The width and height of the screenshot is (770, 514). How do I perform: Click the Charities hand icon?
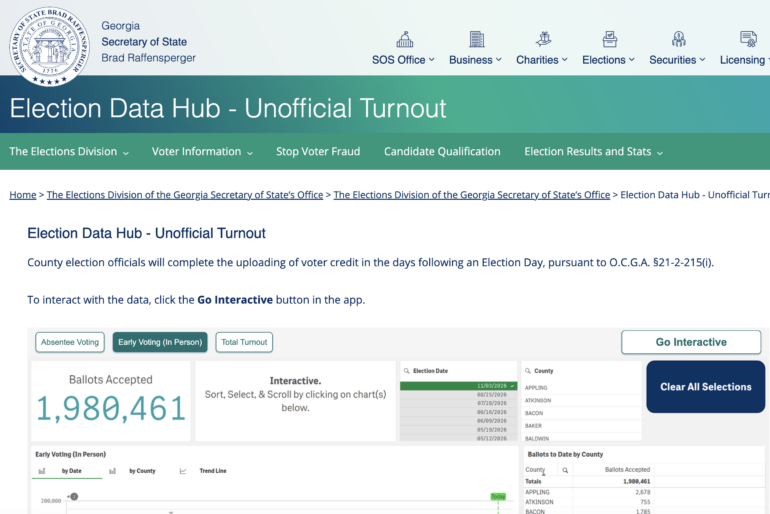tap(543, 39)
